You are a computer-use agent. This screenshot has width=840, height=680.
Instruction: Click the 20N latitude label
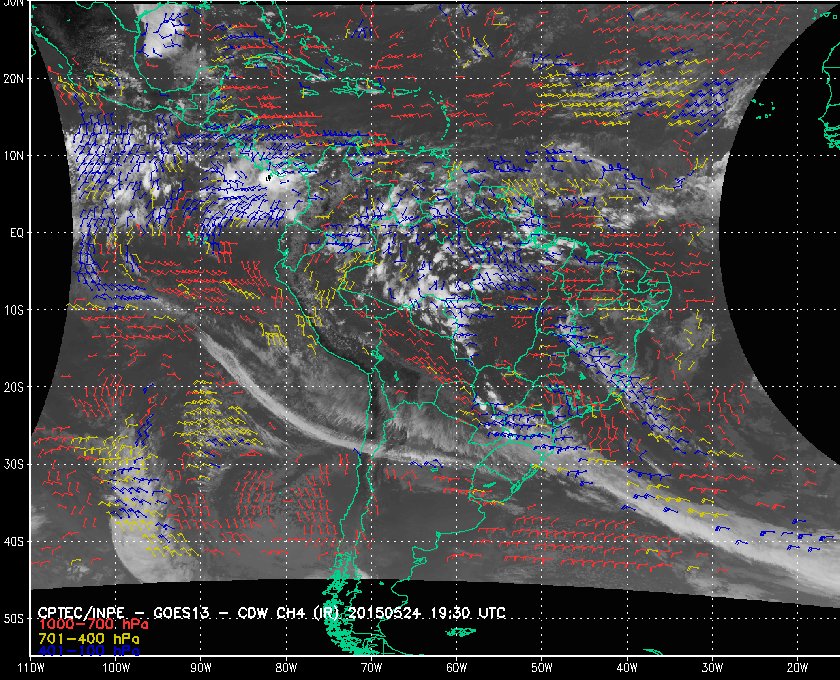[13, 79]
